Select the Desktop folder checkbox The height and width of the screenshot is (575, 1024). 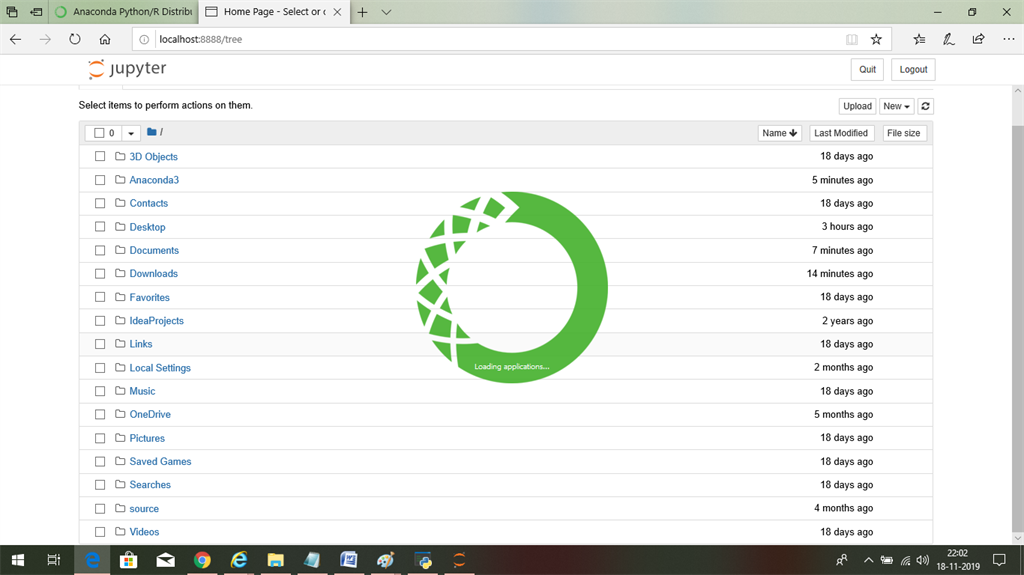click(x=100, y=227)
